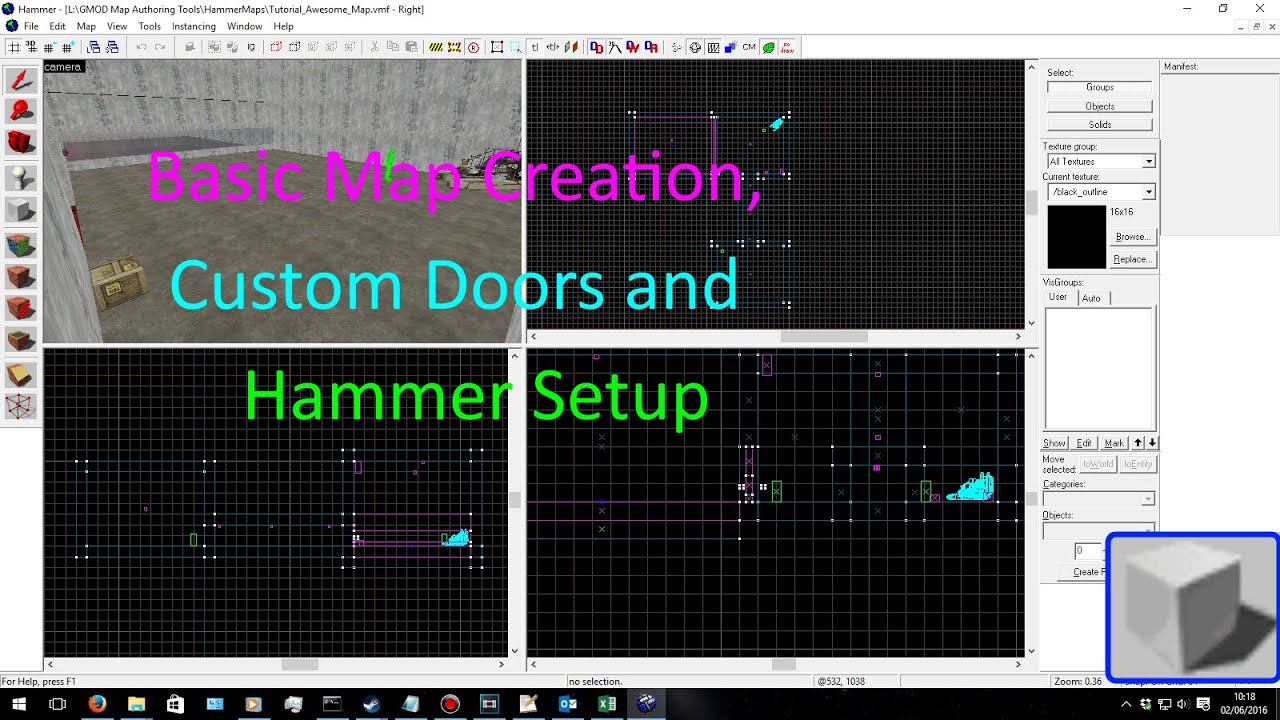Toggle the 2D grid display
The width and height of the screenshot is (1280, 720).
tap(14, 47)
